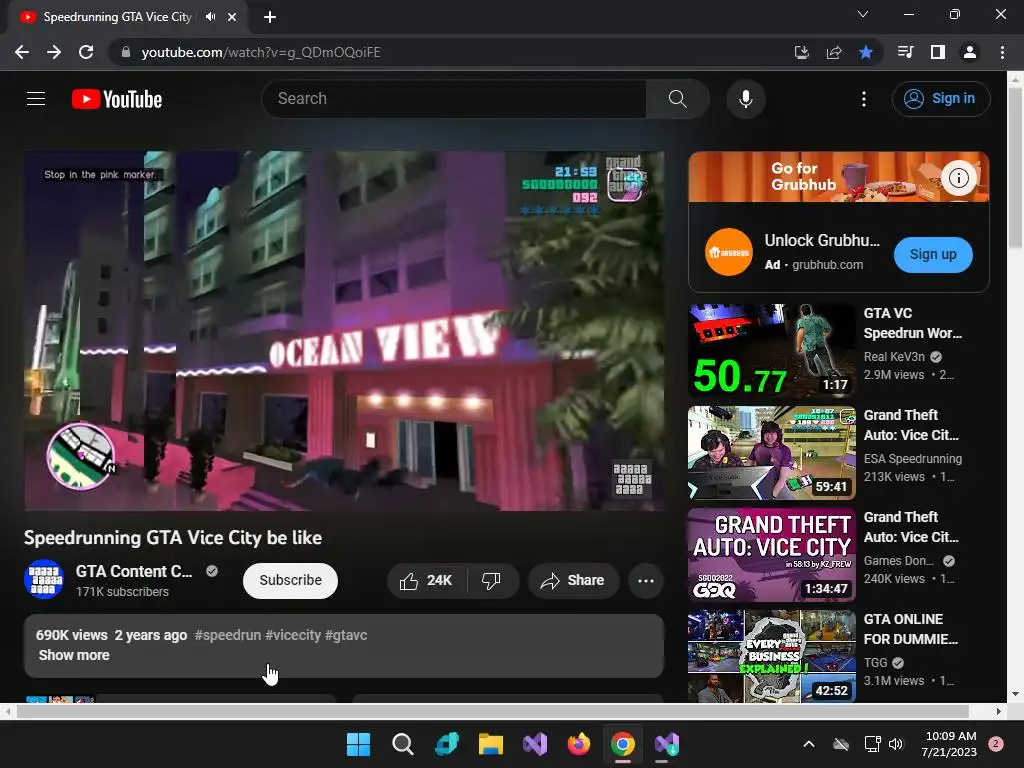Image resolution: width=1024 pixels, height=768 pixels.
Task: Reload the page
Action: point(86,52)
